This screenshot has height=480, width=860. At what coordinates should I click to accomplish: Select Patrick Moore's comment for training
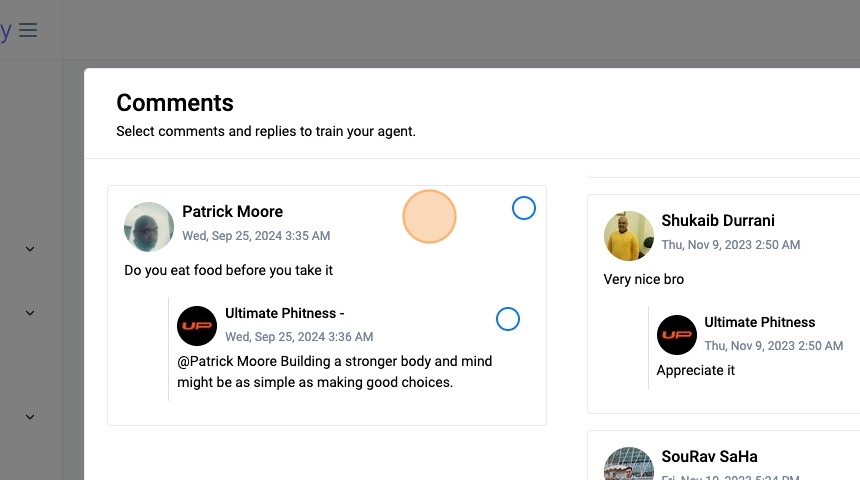[x=524, y=208]
